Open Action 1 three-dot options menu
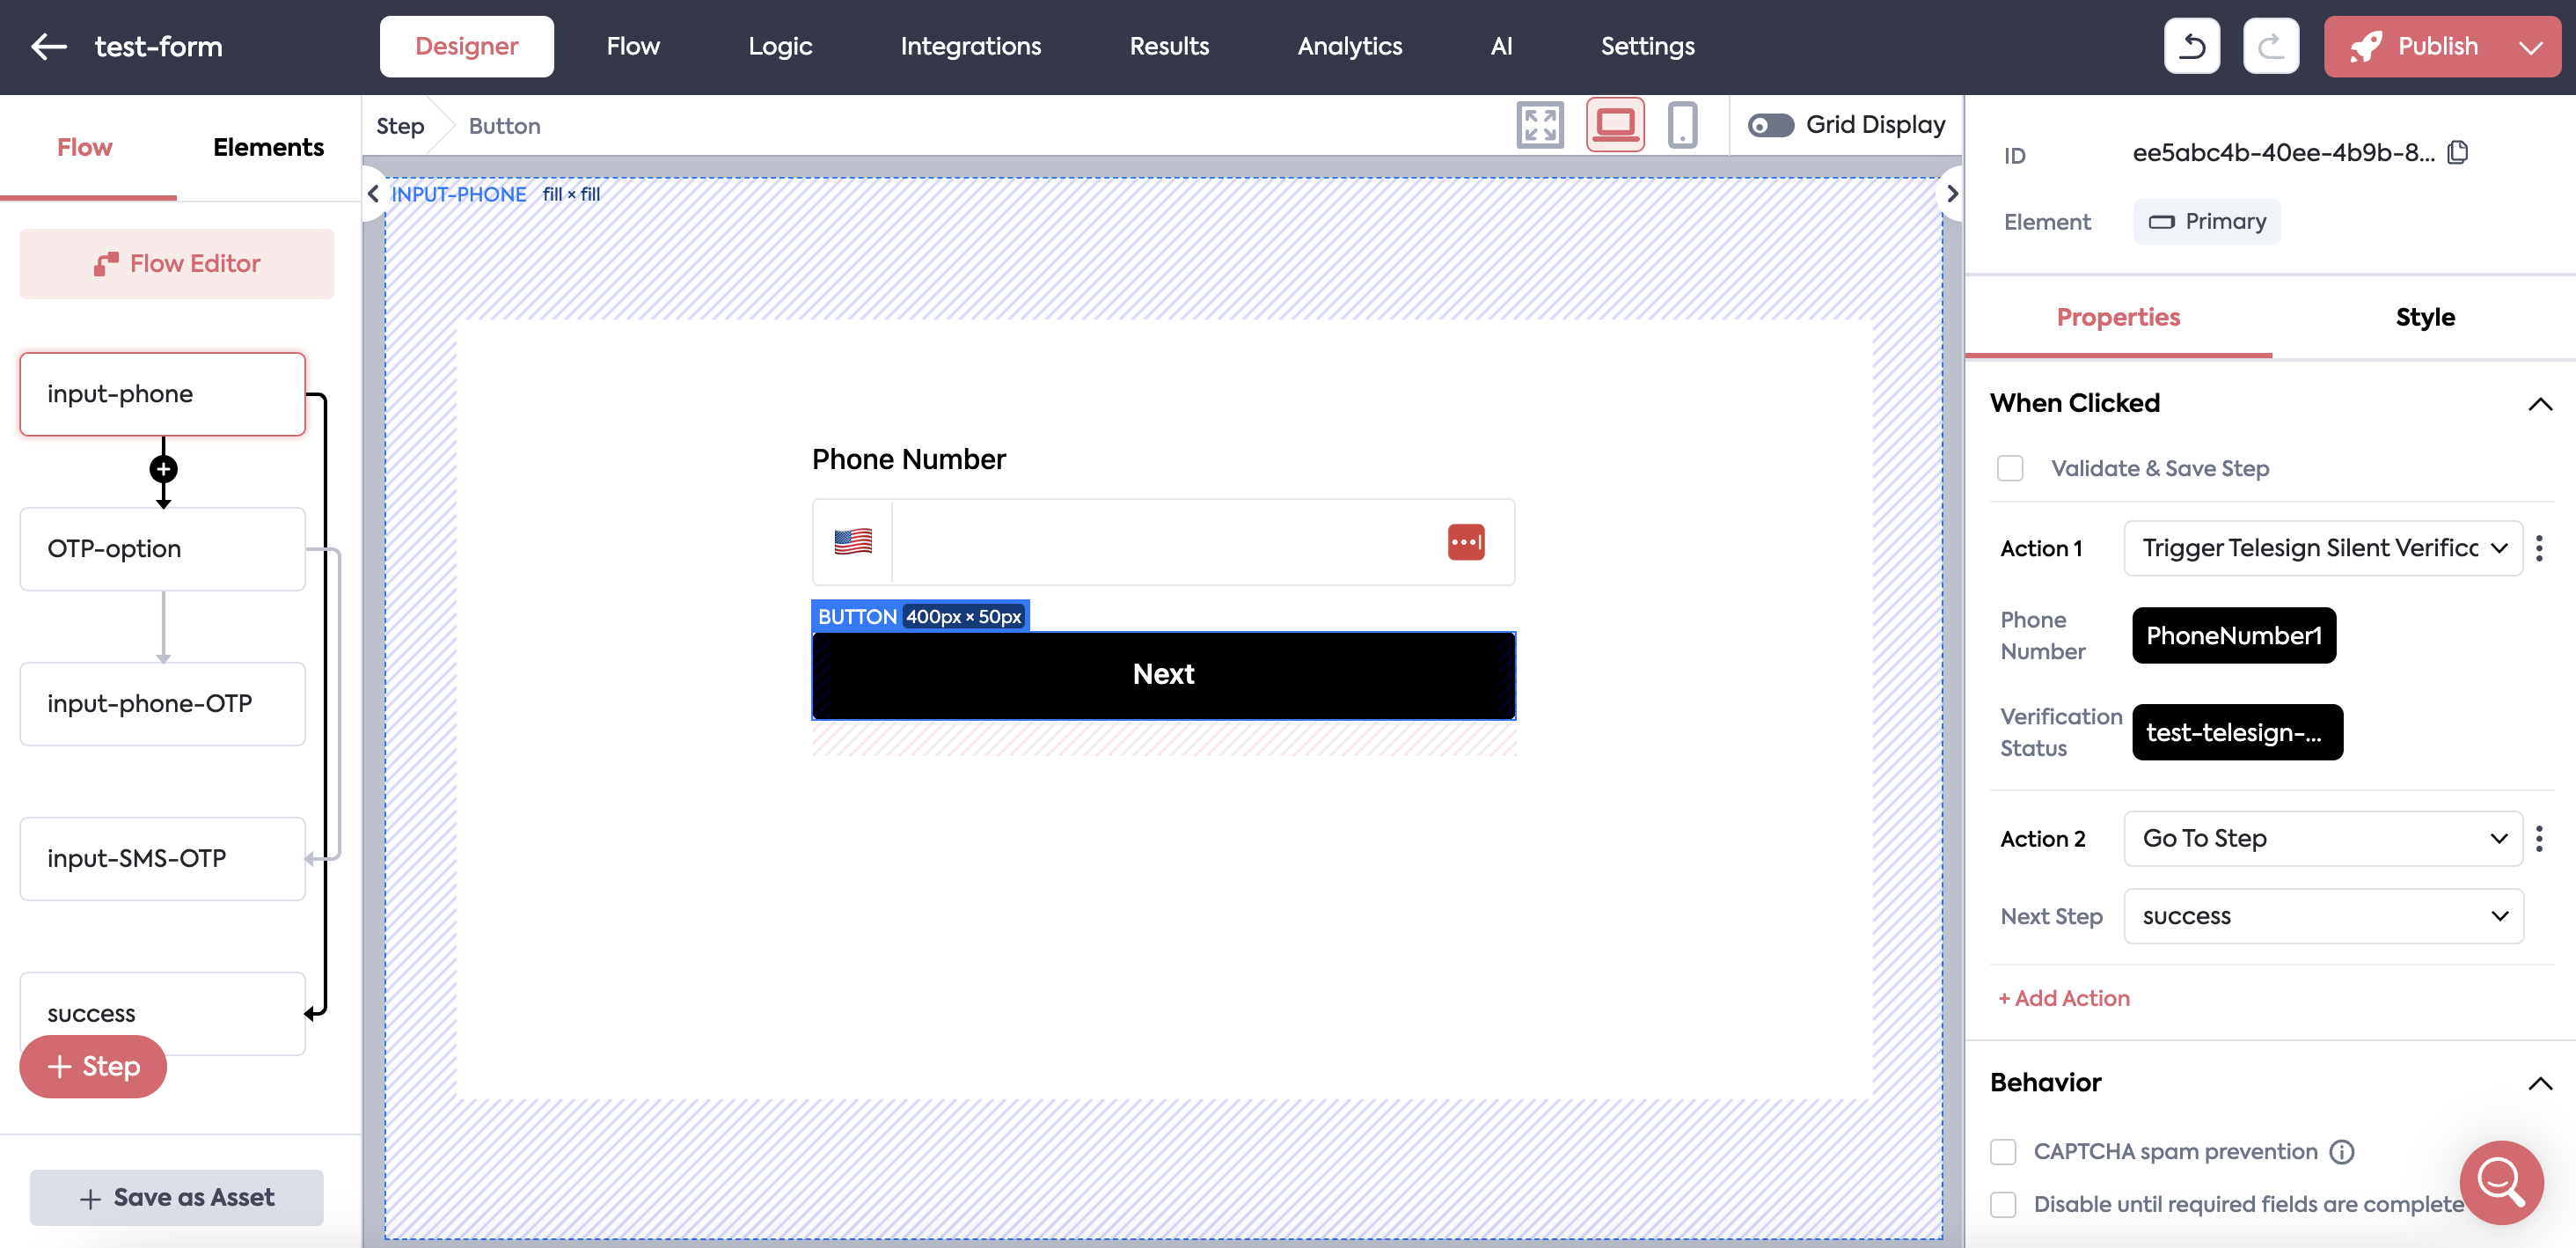 2539,548
